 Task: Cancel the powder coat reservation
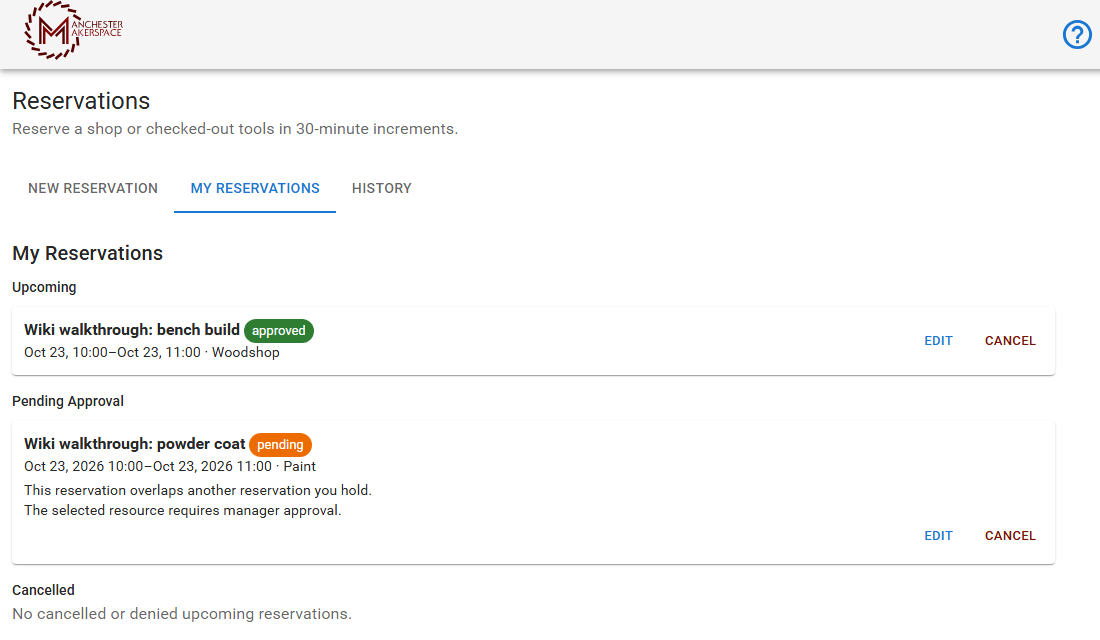(1010, 536)
